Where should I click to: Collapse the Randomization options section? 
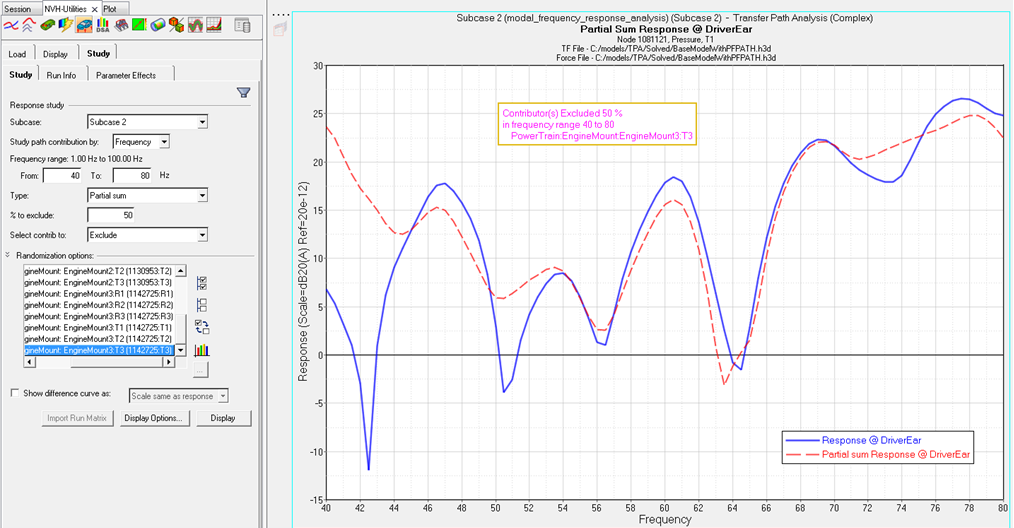click(x=9, y=255)
